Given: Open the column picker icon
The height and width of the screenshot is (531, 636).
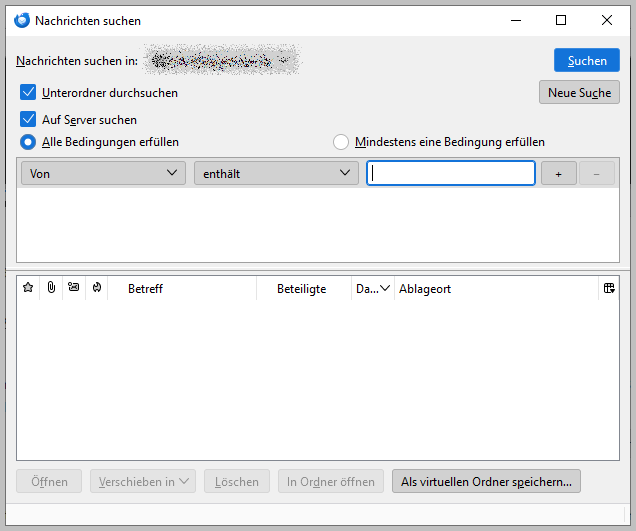Looking at the screenshot, I should (x=609, y=288).
